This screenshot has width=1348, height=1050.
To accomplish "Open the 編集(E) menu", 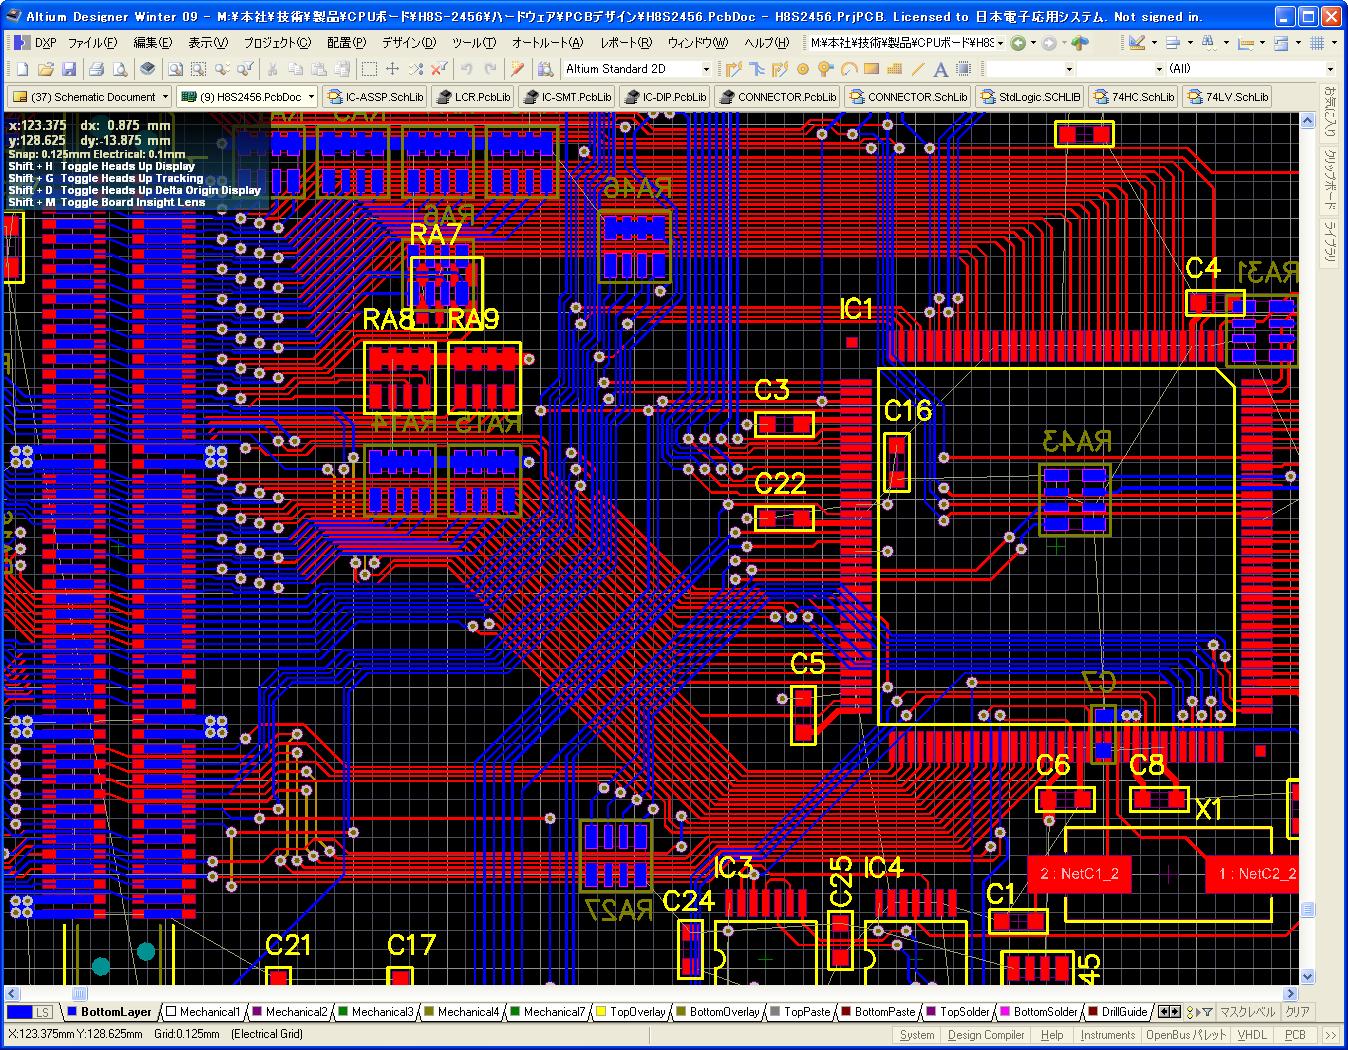I will (x=152, y=43).
